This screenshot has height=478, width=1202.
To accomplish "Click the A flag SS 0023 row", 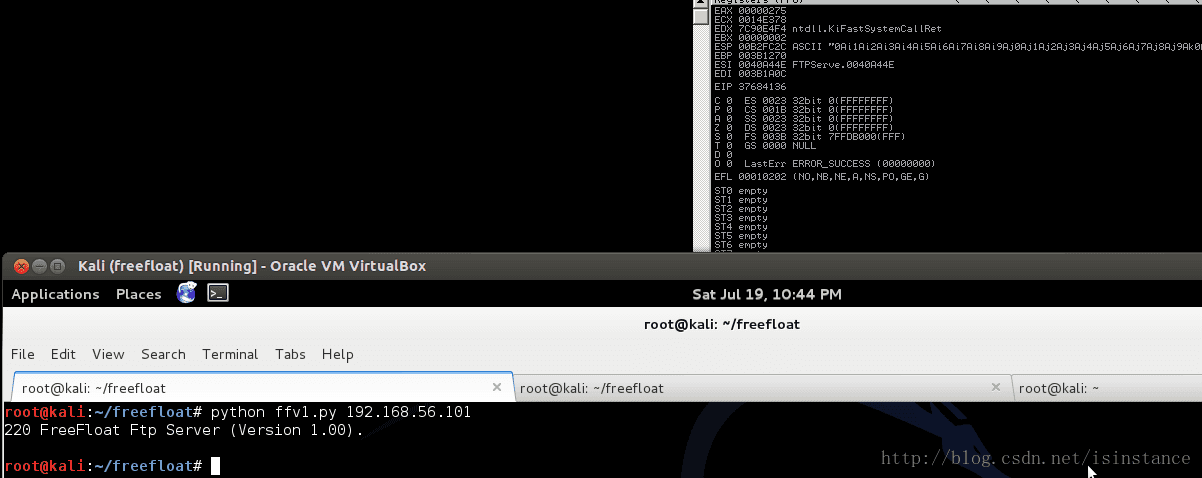I will pos(804,119).
